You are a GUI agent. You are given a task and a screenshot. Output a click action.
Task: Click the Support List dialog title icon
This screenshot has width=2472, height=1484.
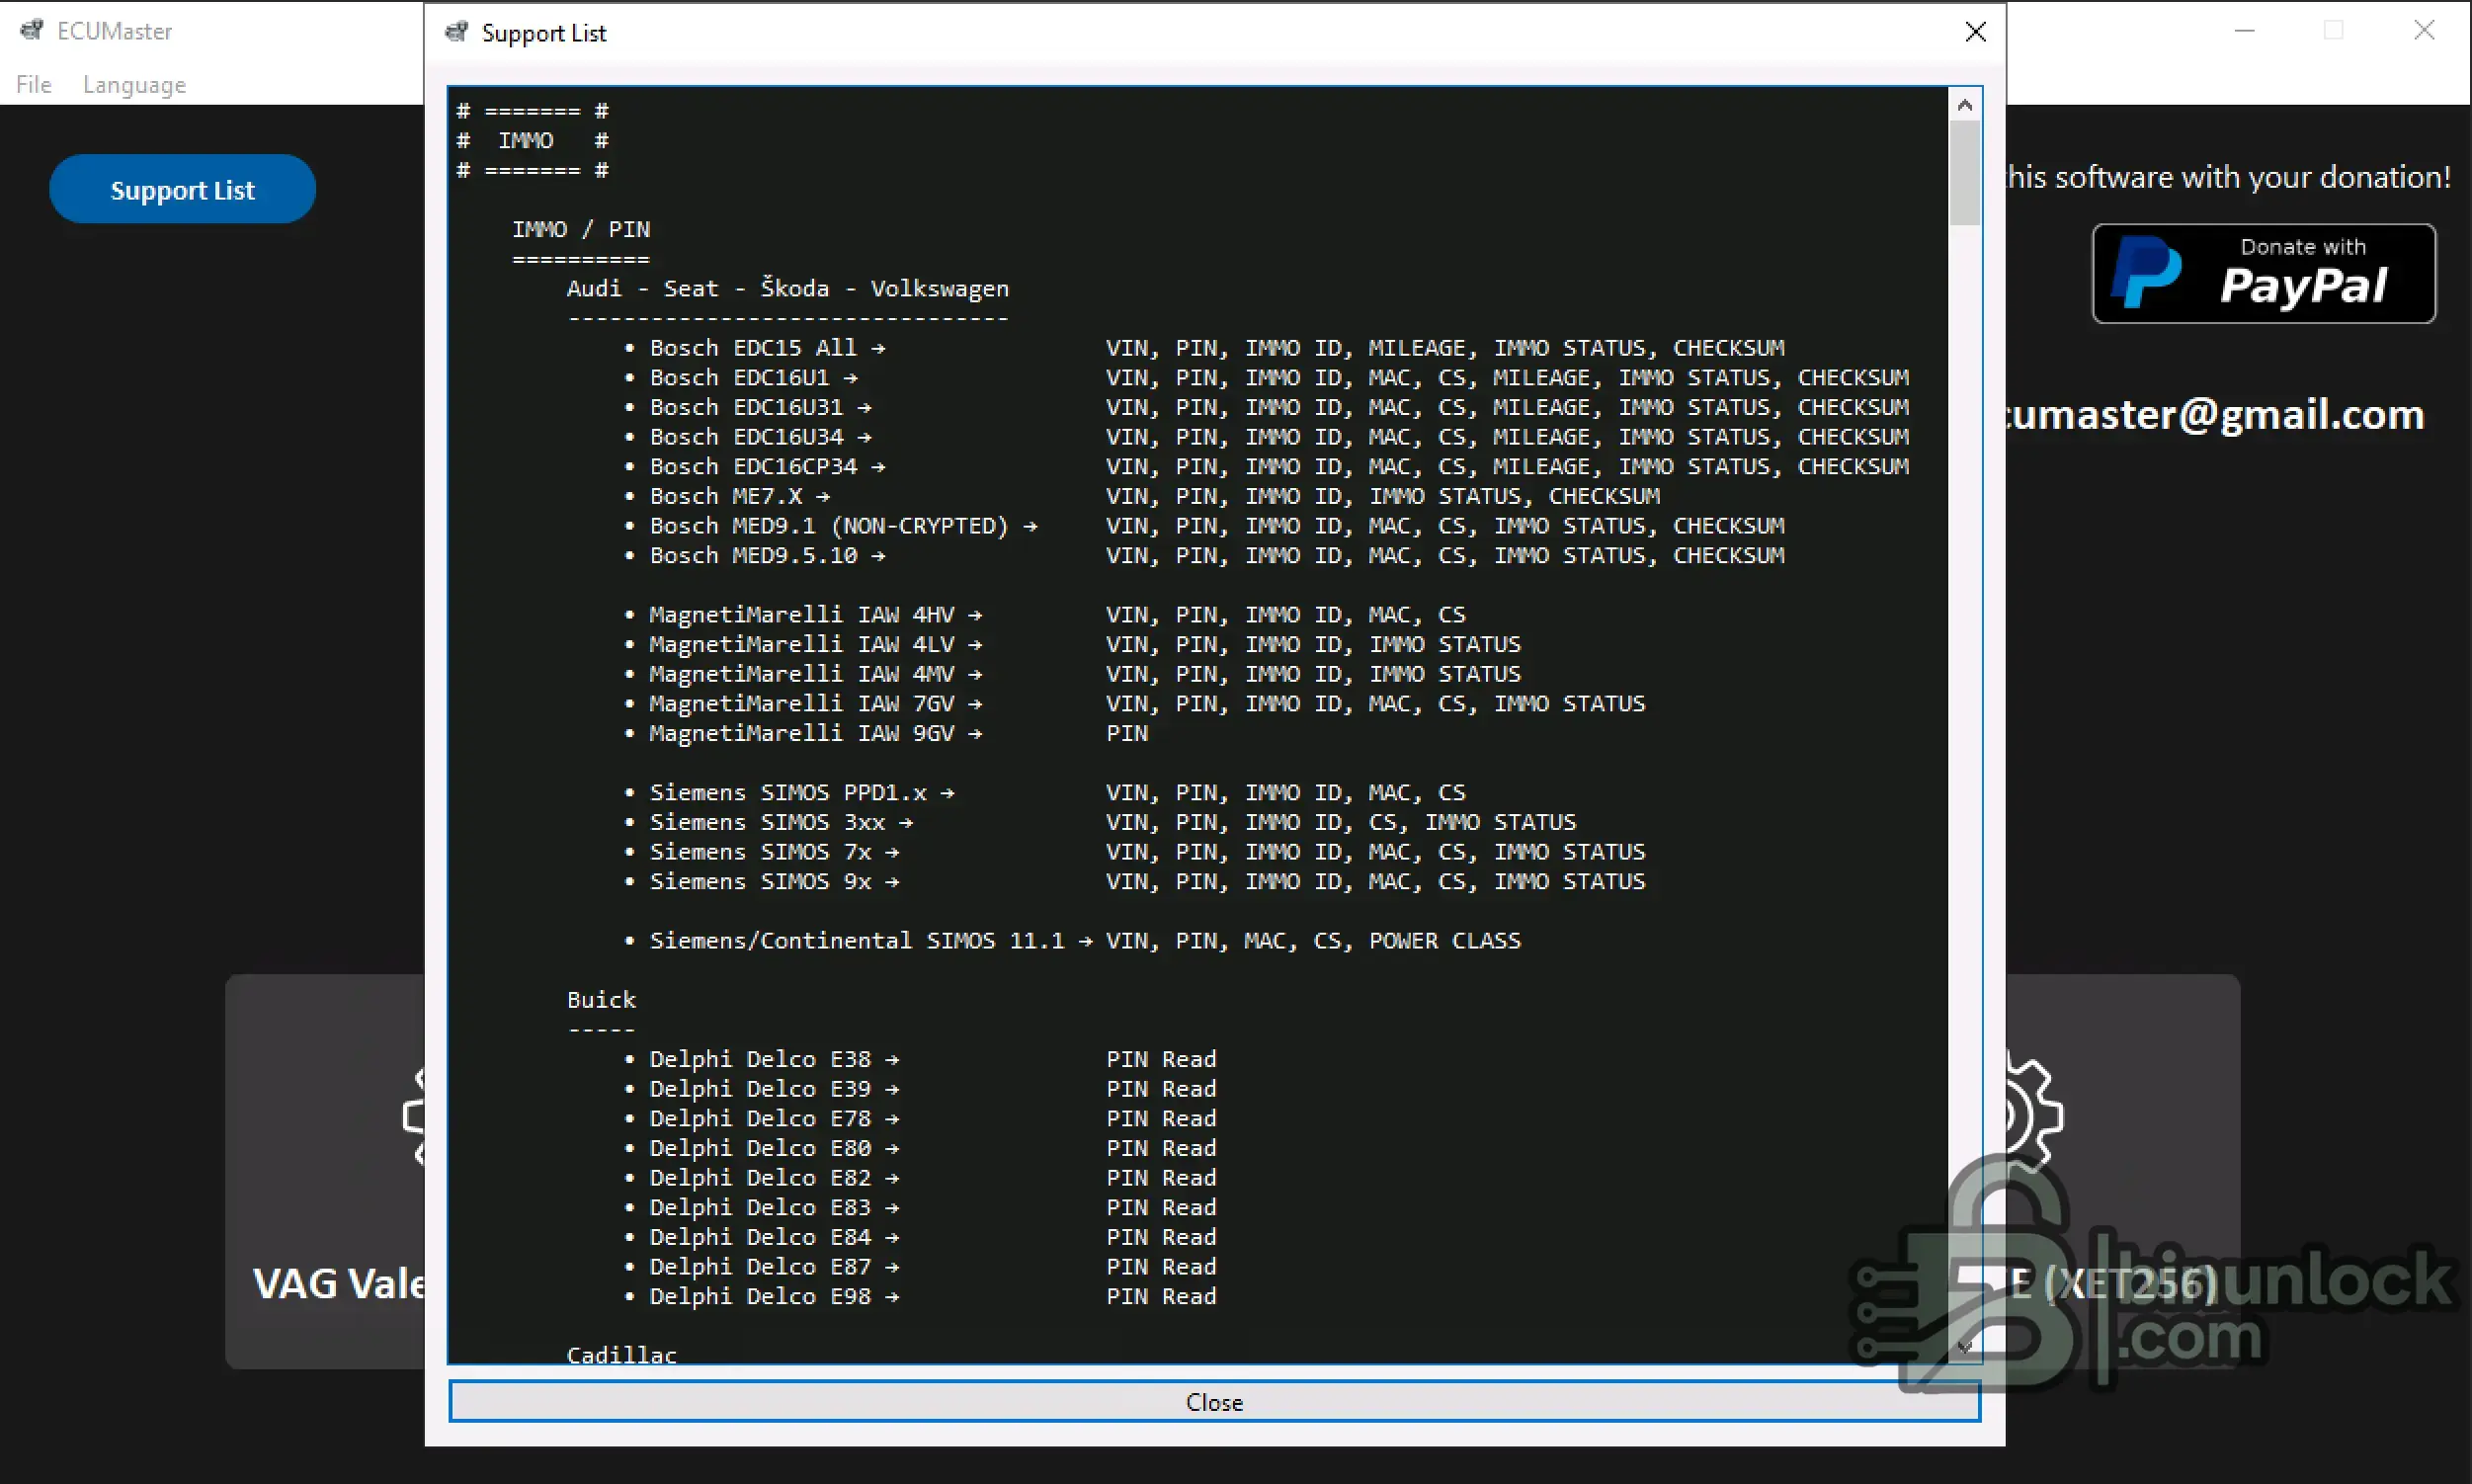tap(457, 32)
